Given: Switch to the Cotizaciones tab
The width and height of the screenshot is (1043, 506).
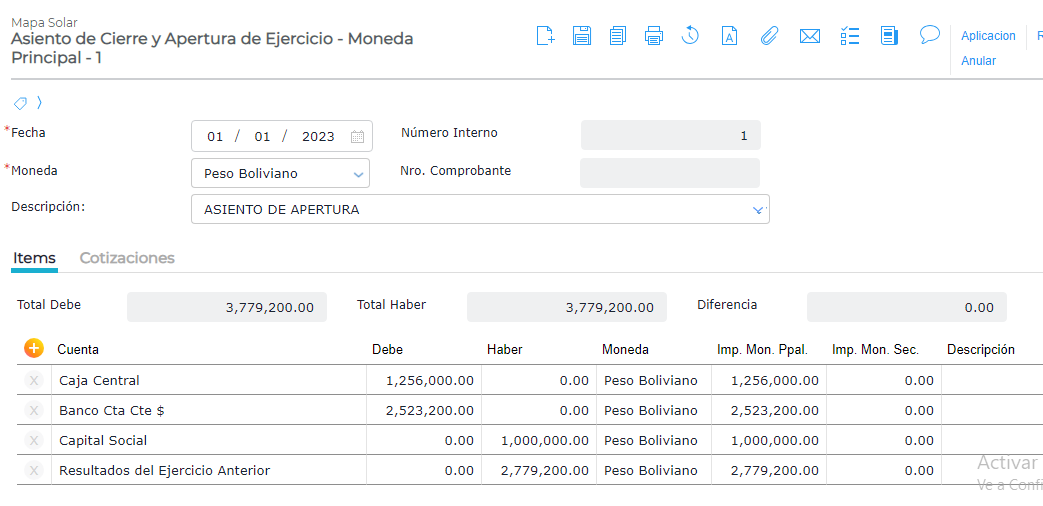Looking at the screenshot, I should click(x=127, y=258).
